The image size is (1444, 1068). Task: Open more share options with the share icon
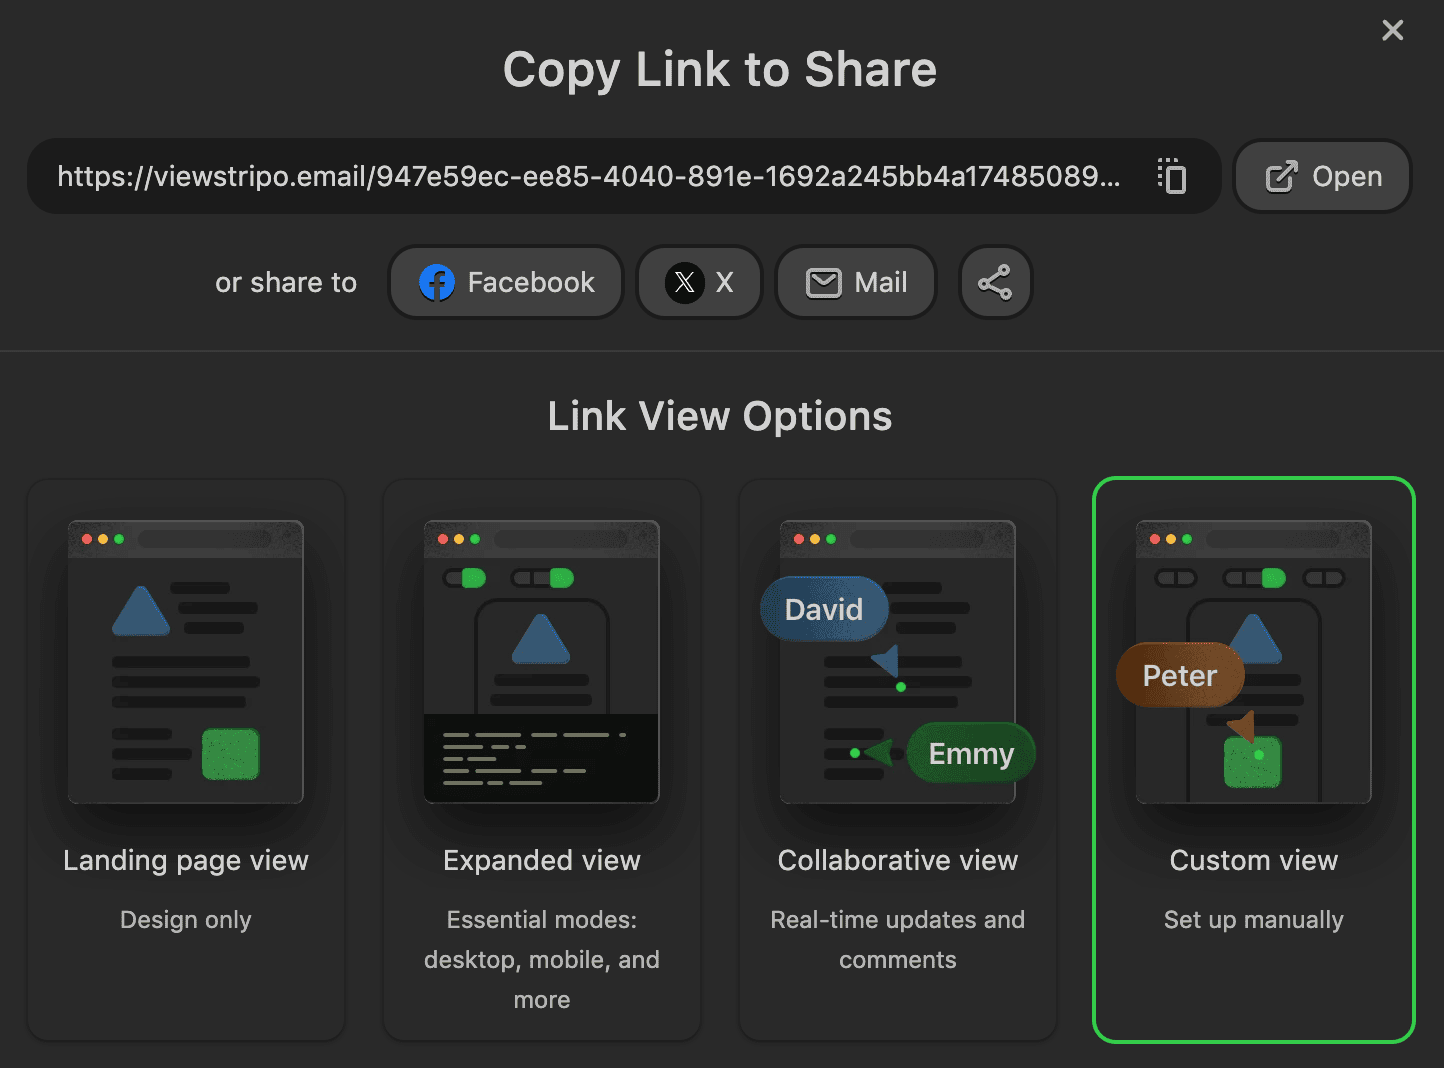click(995, 282)
